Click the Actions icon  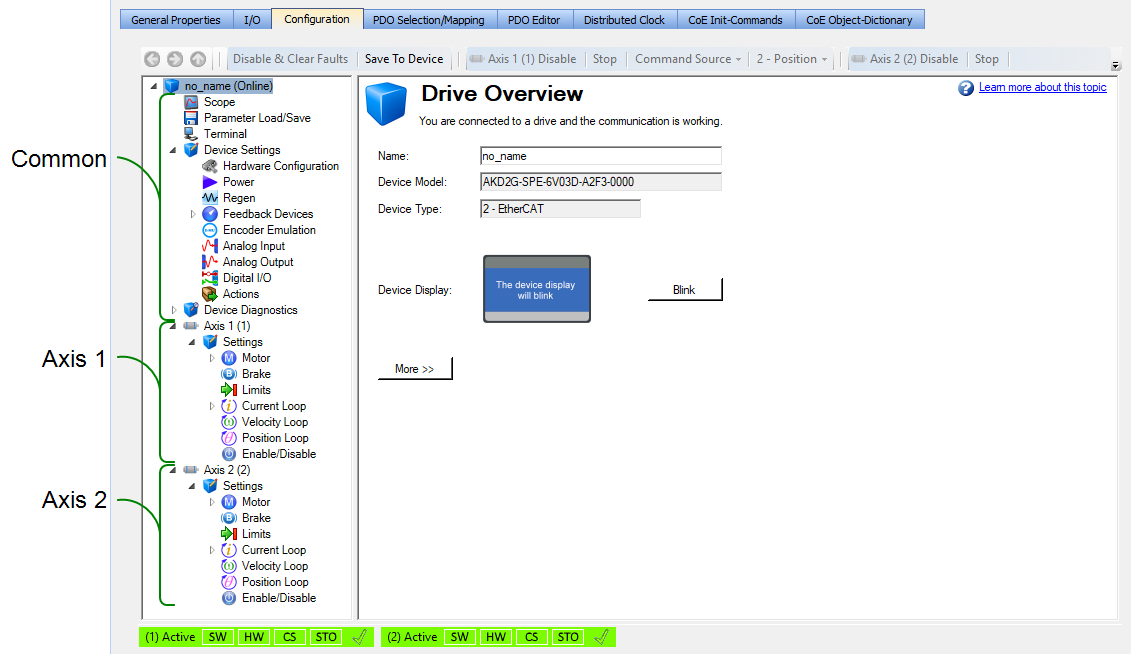pyautogui.click(x=210, y=293)
